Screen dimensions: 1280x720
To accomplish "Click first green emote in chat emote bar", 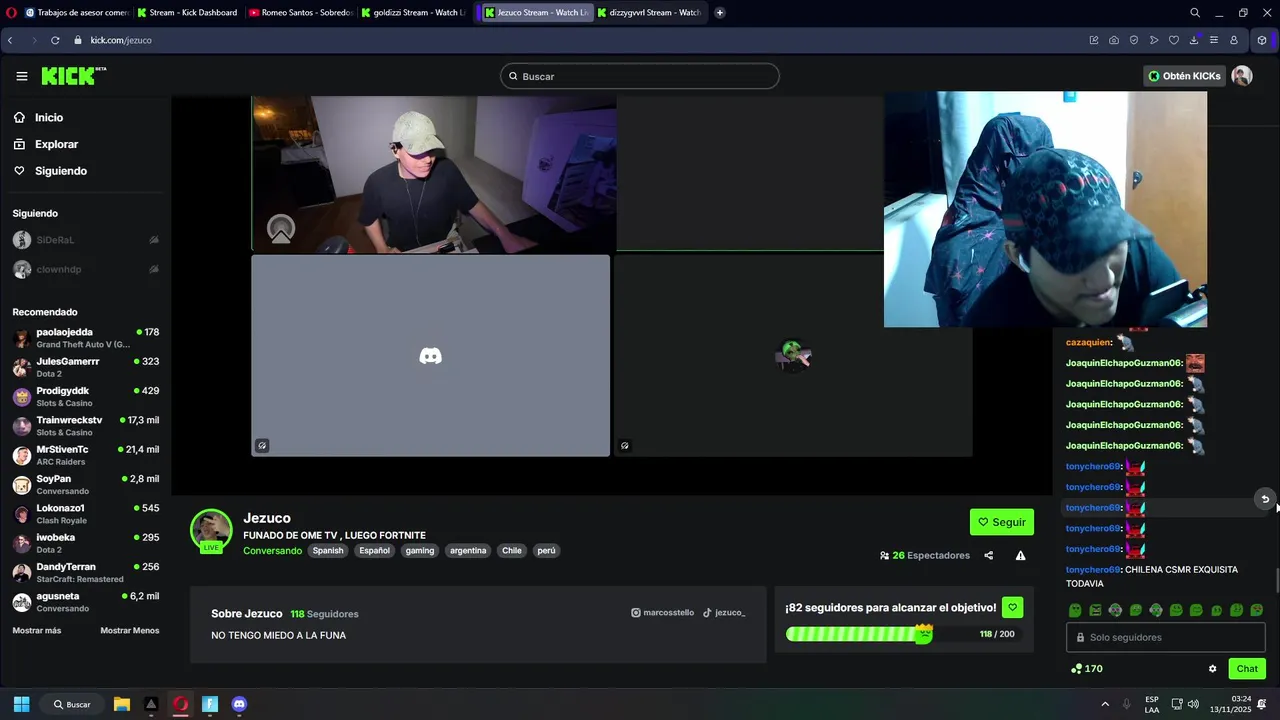I will pos(1075,610).
